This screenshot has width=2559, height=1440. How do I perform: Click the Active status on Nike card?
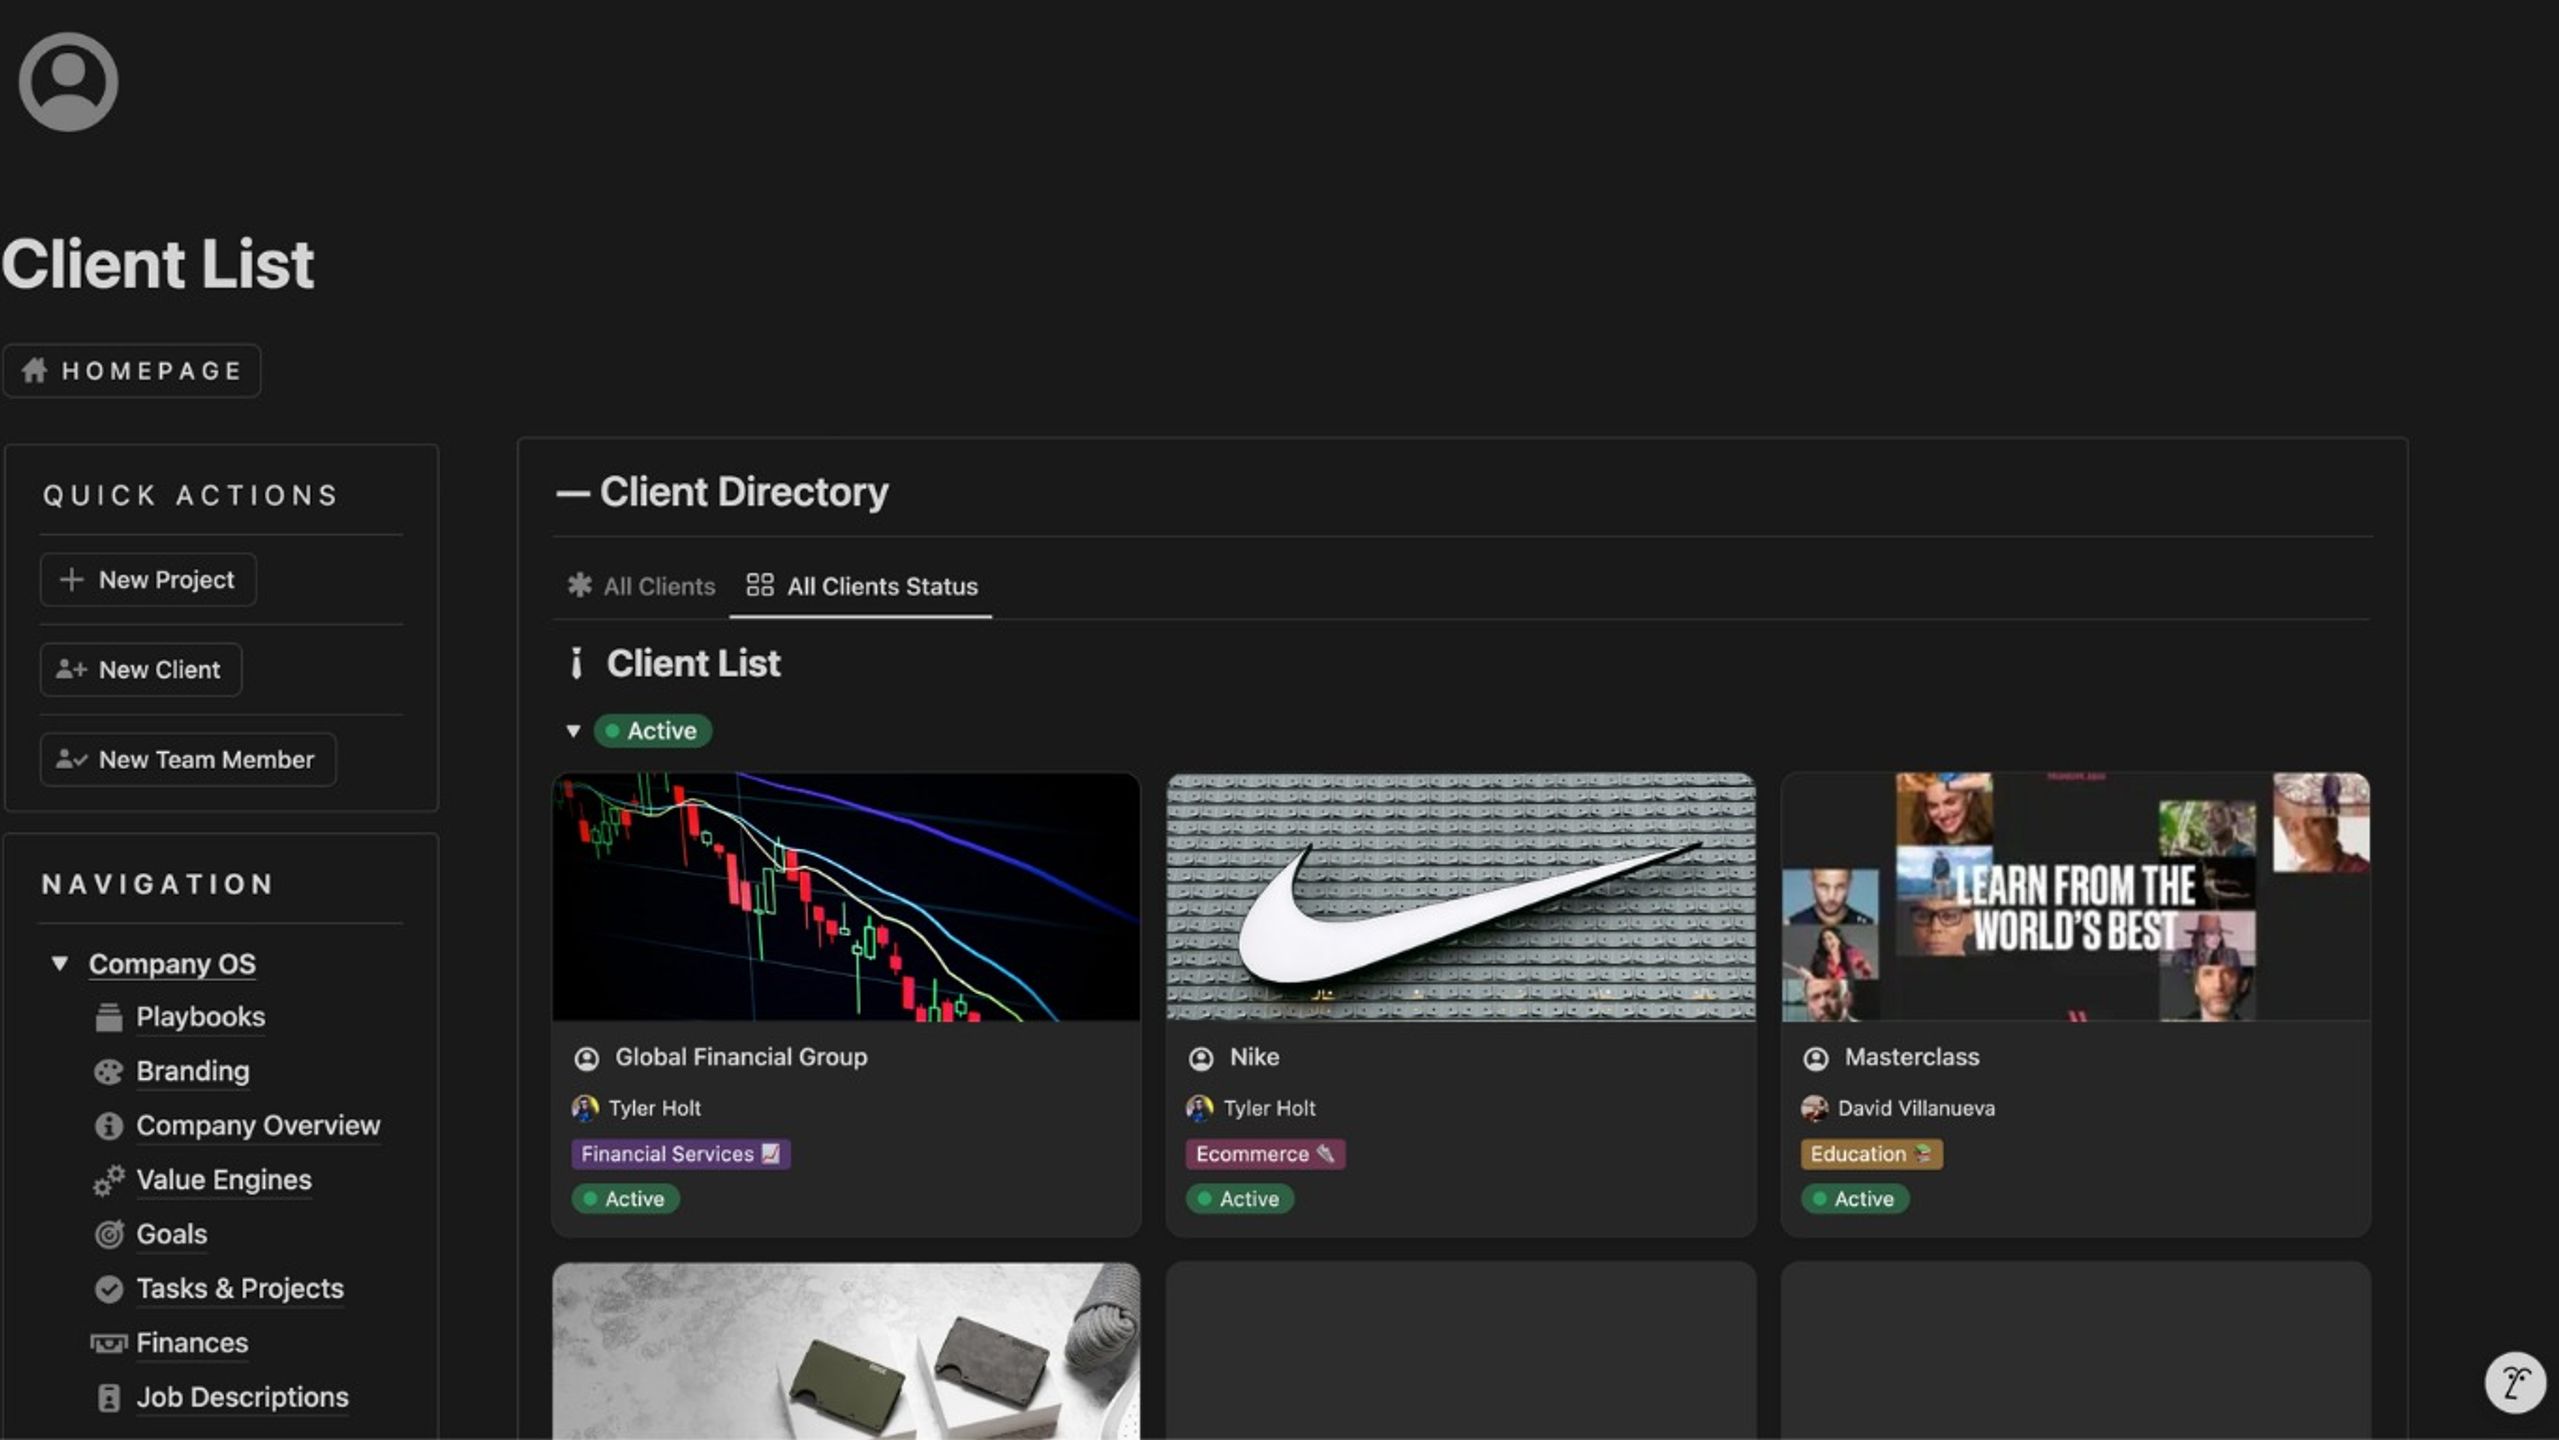click(1240, 1199)
